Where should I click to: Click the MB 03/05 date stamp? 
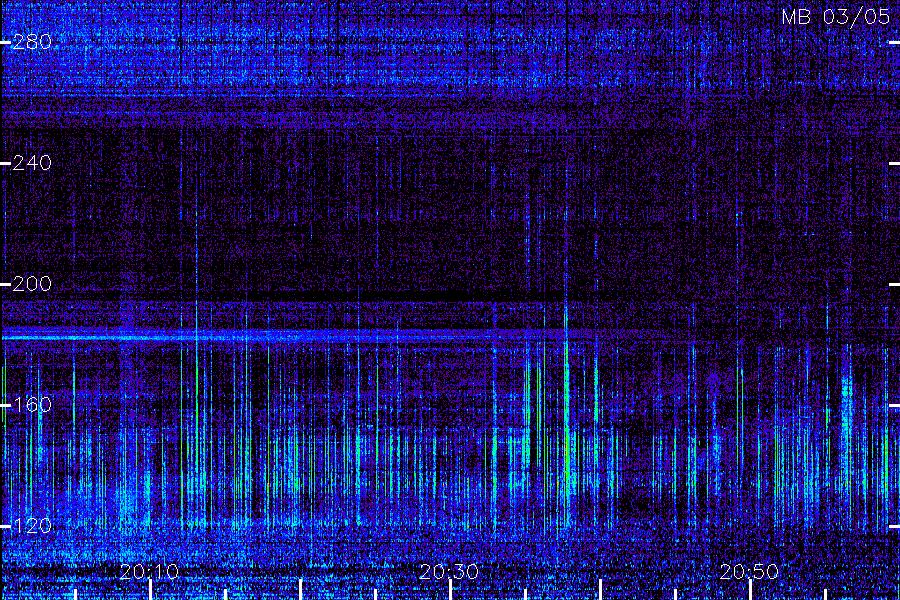click(x=836, y=17)
